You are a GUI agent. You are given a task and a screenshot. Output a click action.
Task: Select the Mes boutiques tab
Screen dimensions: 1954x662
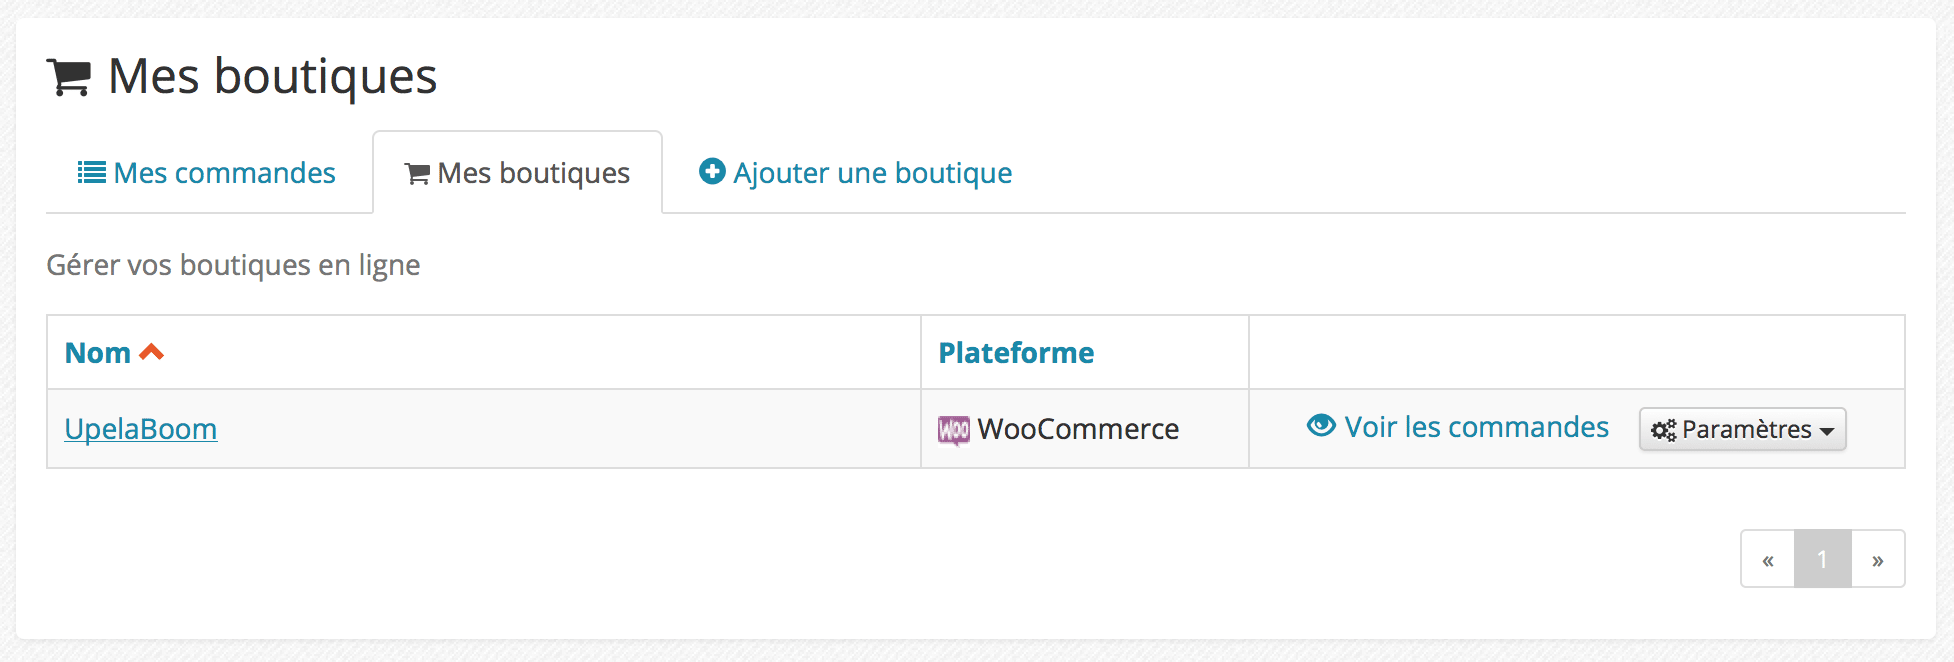[517, 173]
